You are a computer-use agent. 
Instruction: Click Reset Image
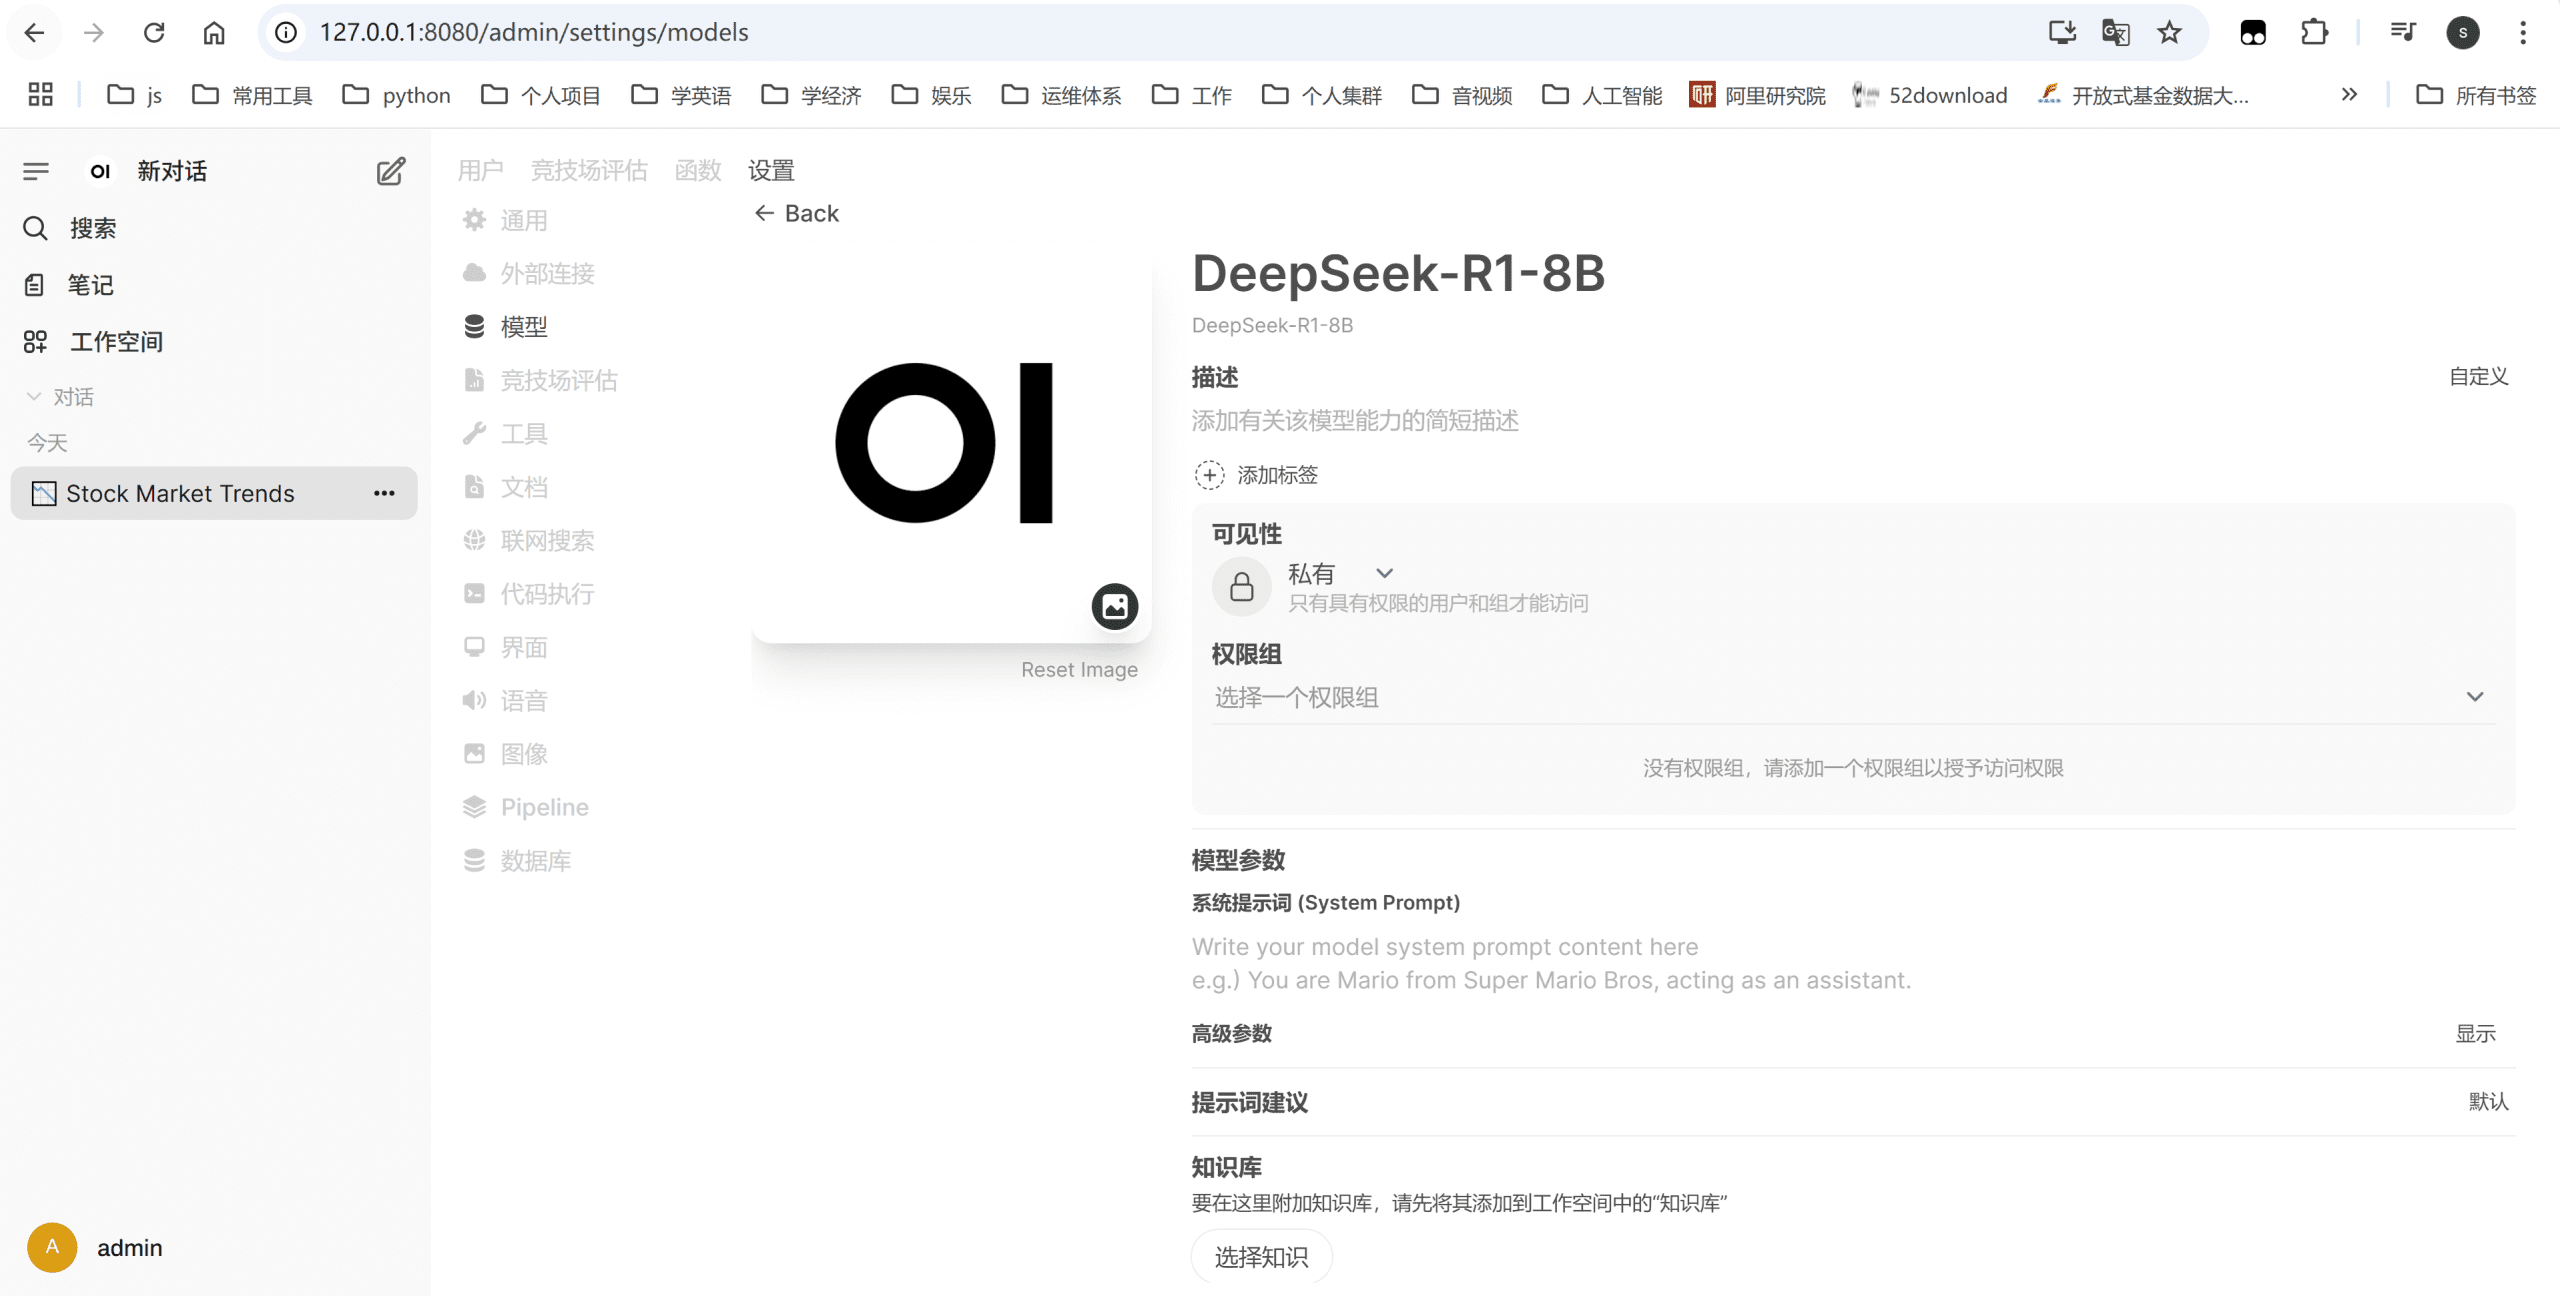[x=1079, y=669]
